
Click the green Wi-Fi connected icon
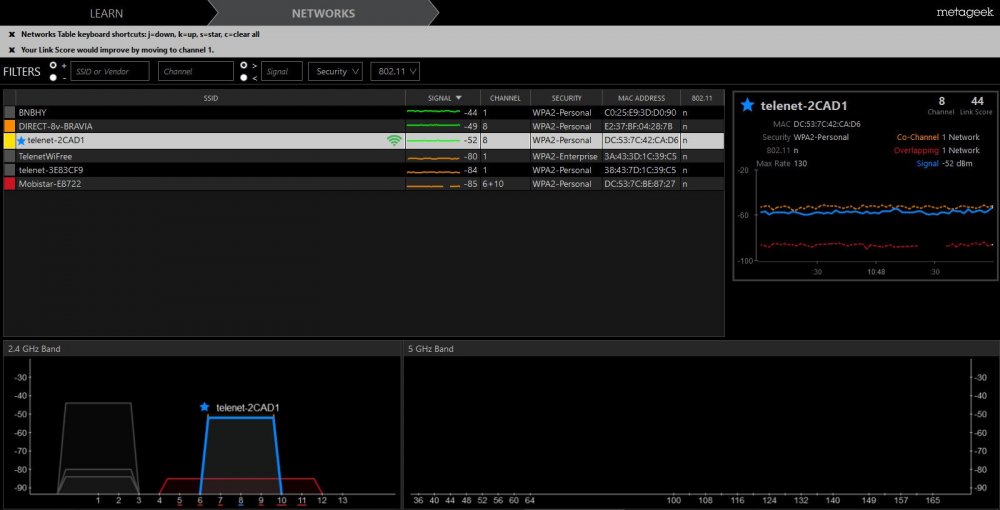click(x=394, y=141)
